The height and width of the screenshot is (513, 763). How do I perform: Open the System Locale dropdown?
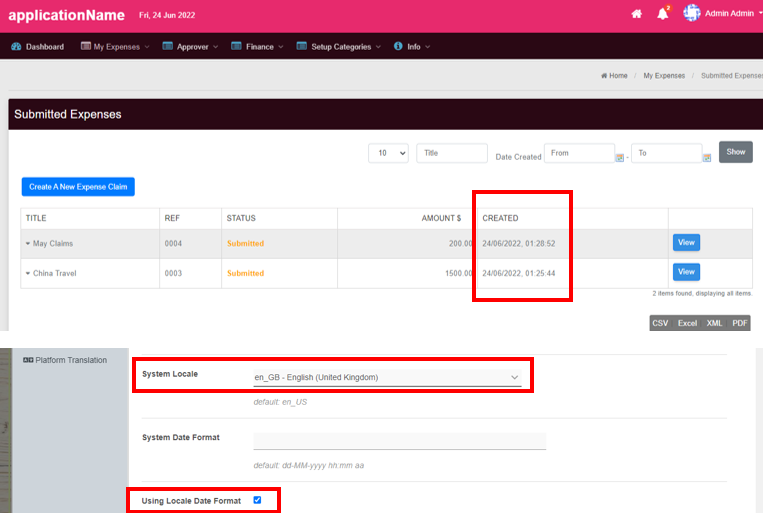pyautogui.click(x=387, y=377)
